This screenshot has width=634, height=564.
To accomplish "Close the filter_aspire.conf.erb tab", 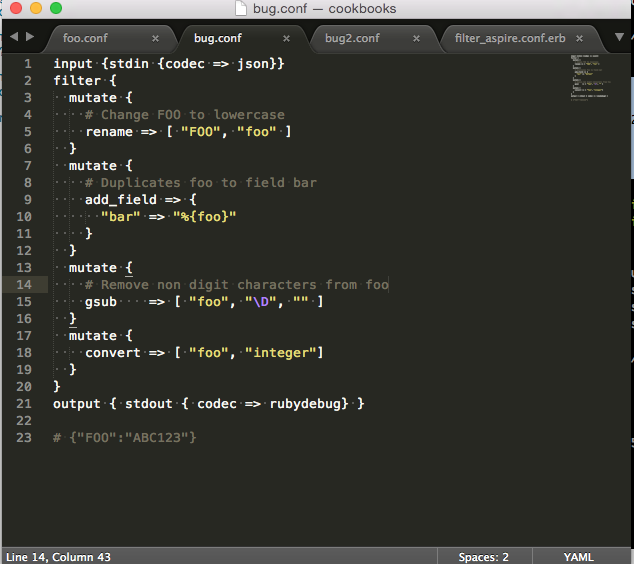I will click(x=579, y=38).
